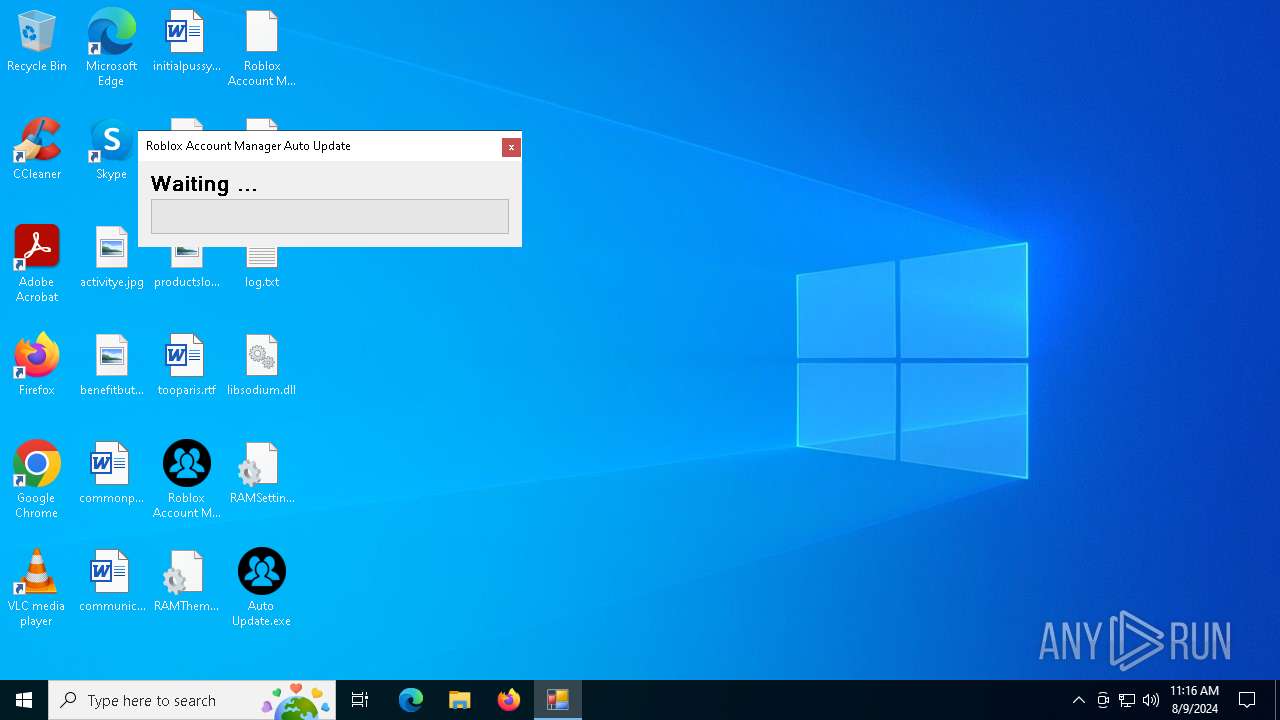Open the Skype desktop shortcut
Viewport: 1280px width, 720px height.
111,150
